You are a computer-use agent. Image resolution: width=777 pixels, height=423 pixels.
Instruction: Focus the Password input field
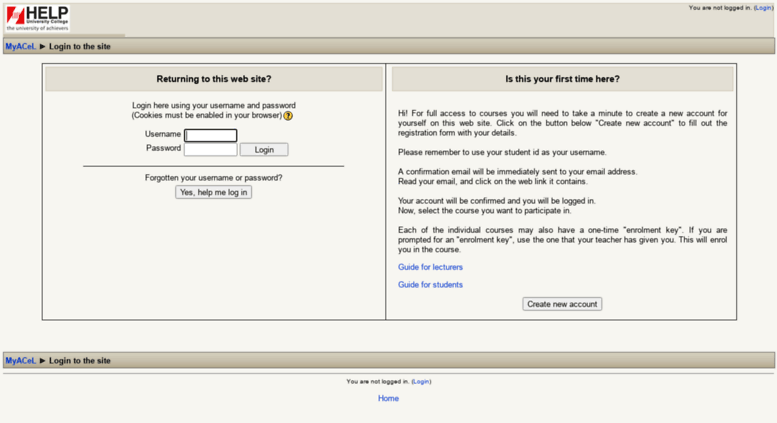click(x=211, y=149)
